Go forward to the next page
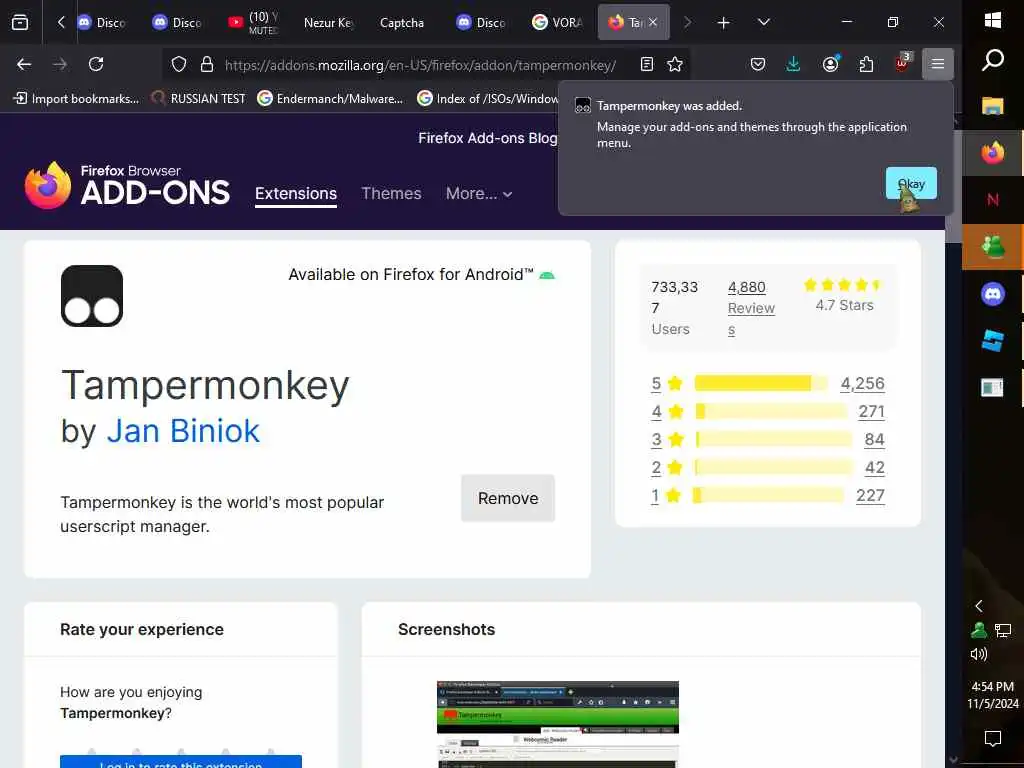1024x768 pixels. [x=60, y=64]
